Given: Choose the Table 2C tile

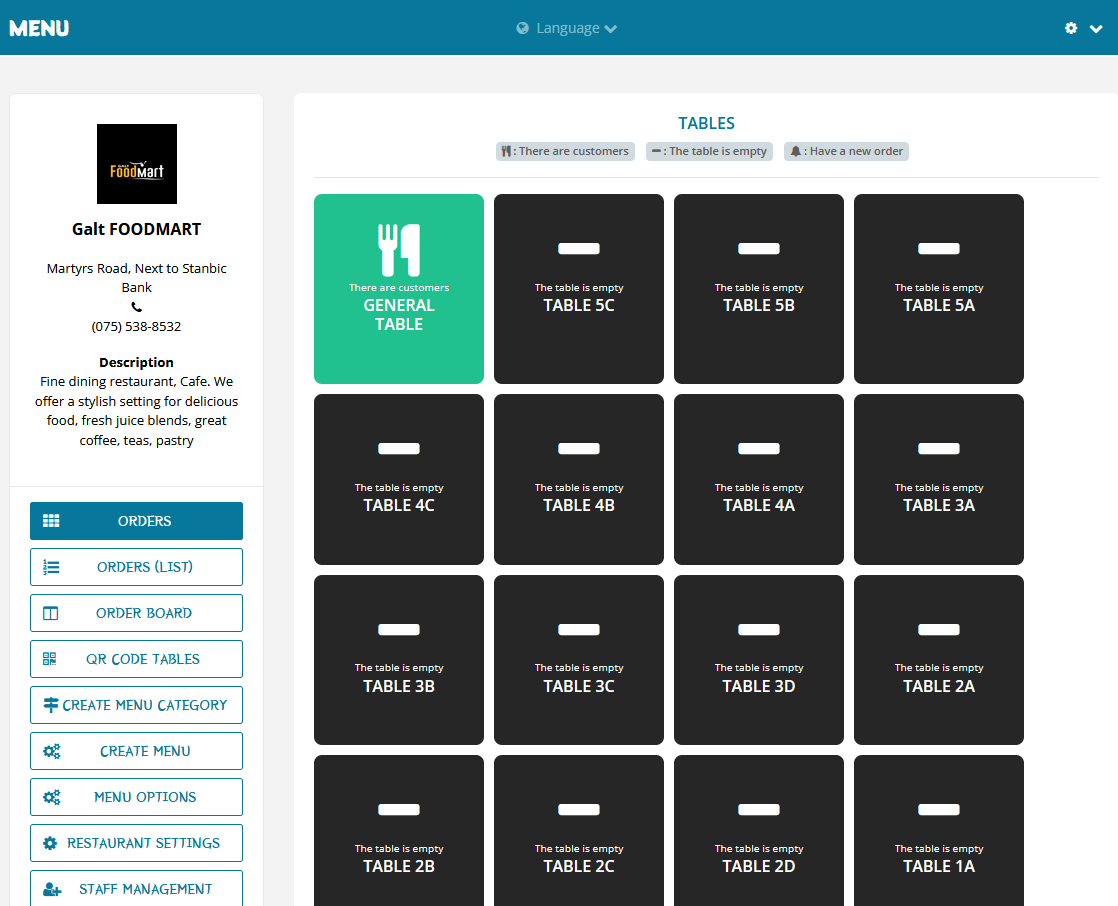Looking at the screenshot, I should 579,830.
